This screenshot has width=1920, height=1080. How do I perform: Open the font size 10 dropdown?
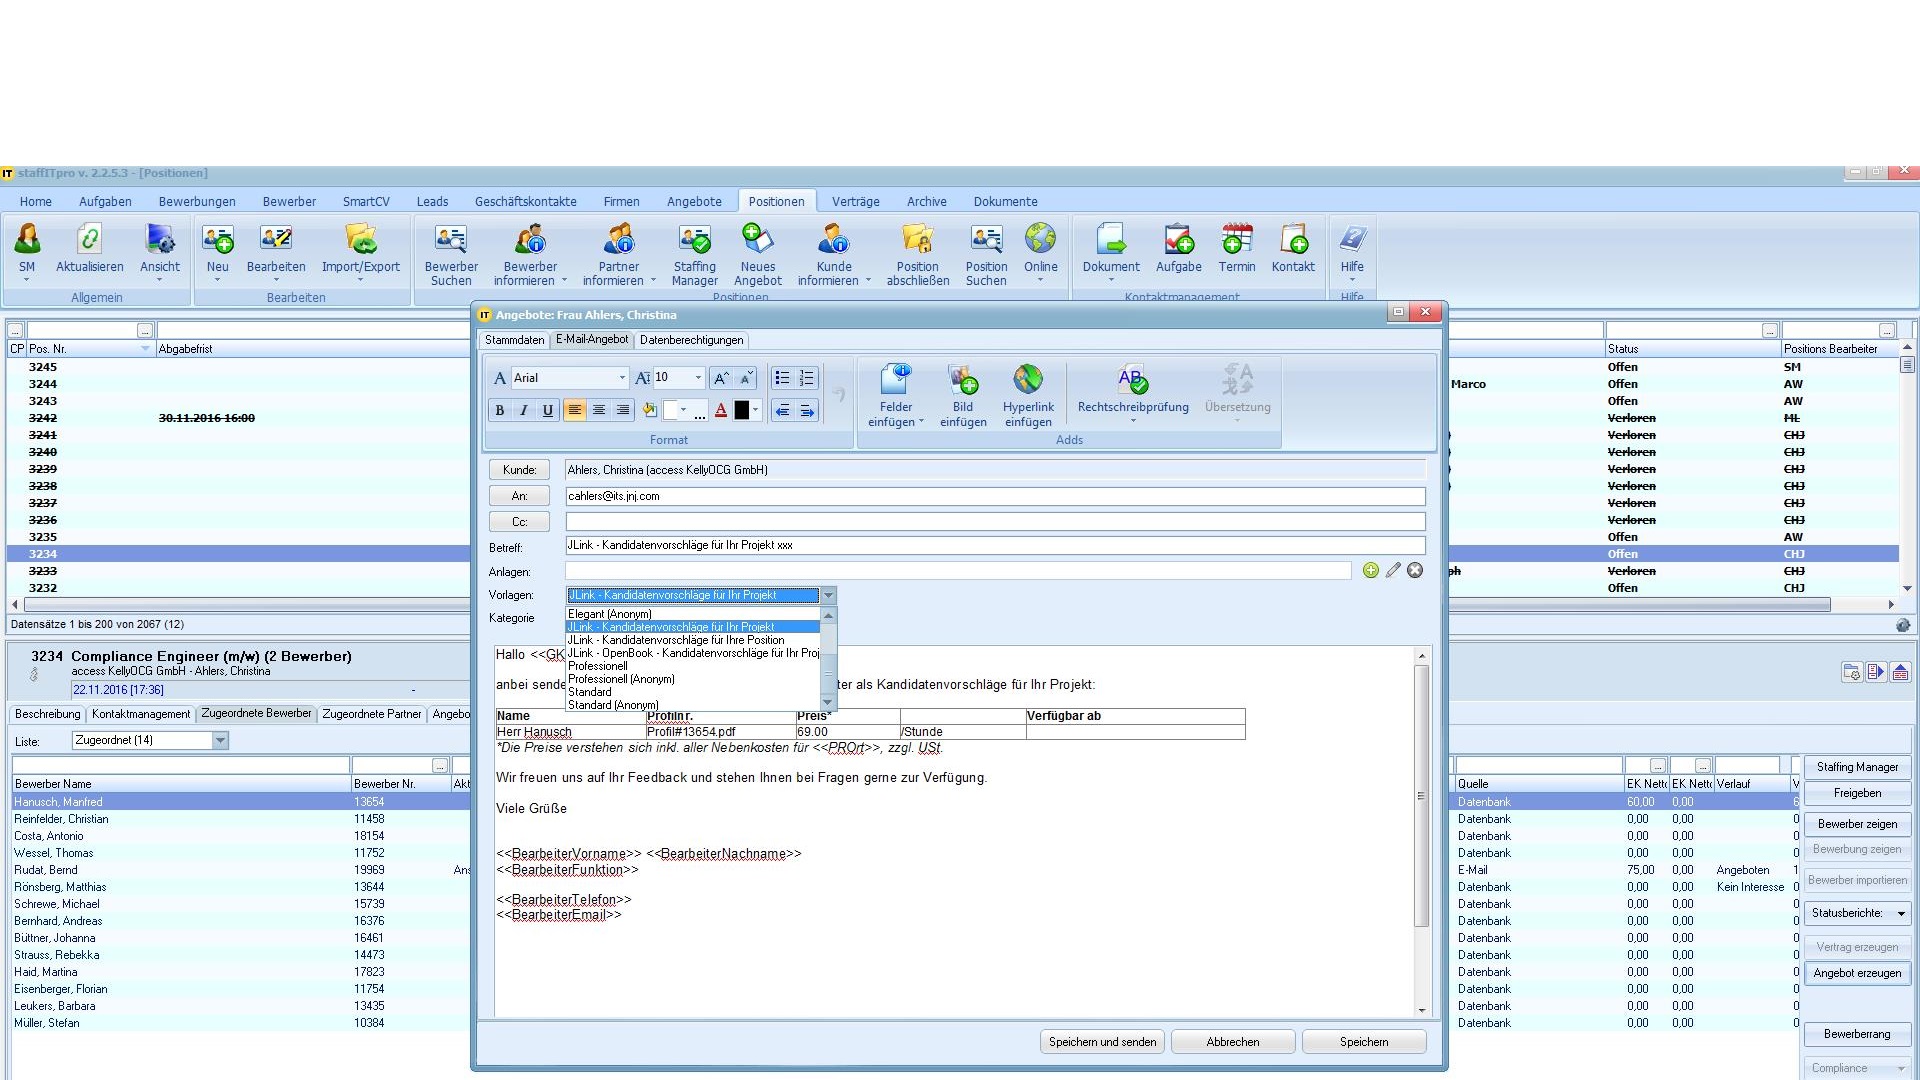(x=698, y=378)
